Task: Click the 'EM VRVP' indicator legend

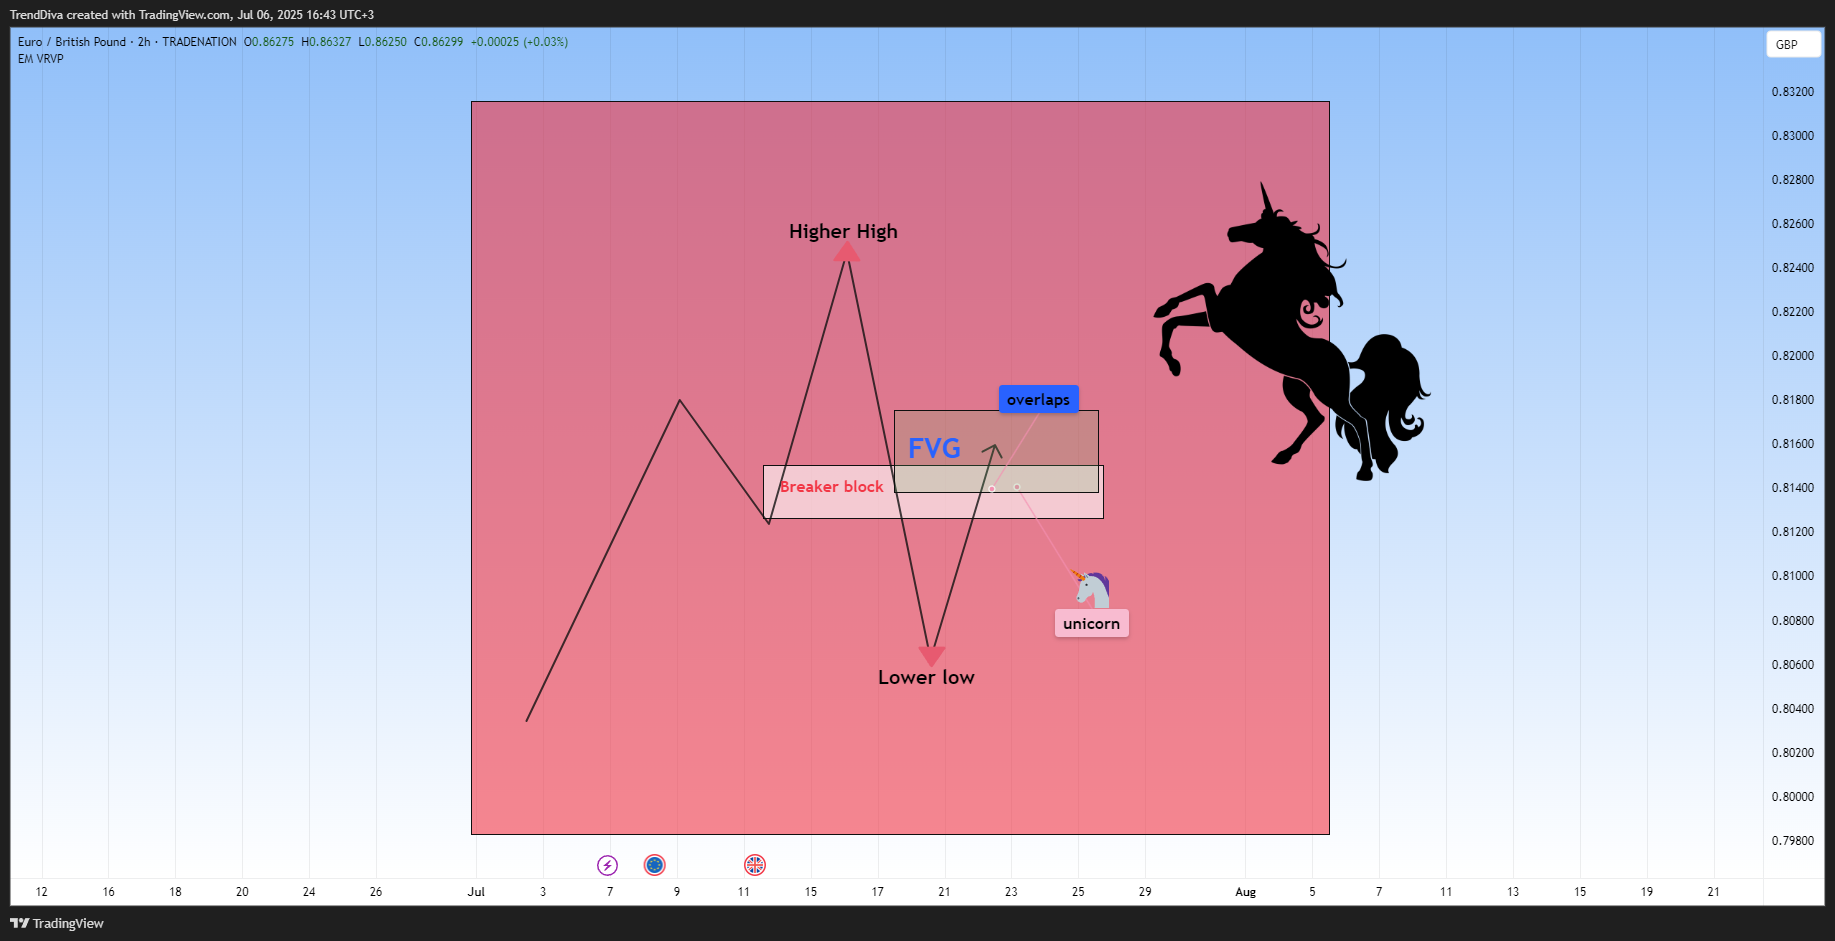Action: (41, 59)
